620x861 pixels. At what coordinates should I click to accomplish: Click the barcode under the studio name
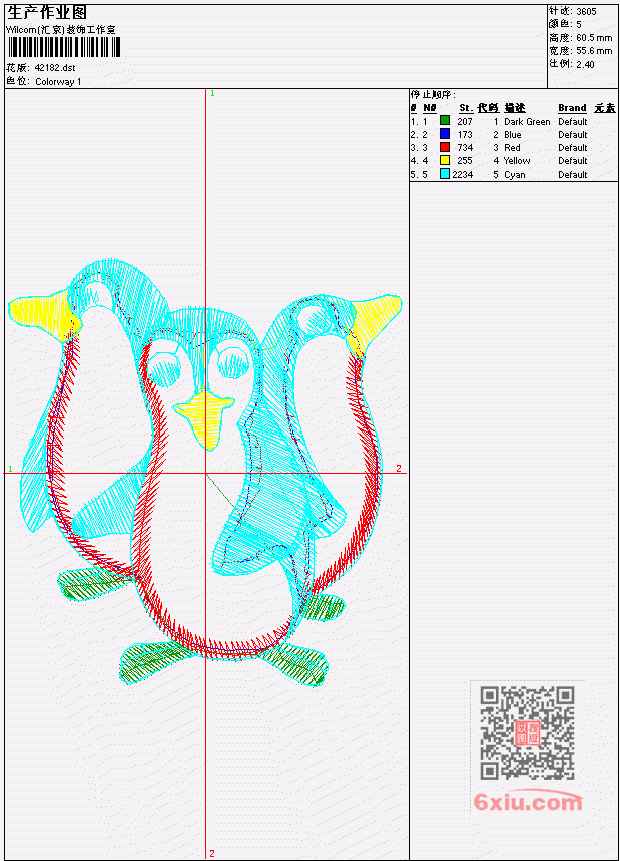[x=64, y=48]
